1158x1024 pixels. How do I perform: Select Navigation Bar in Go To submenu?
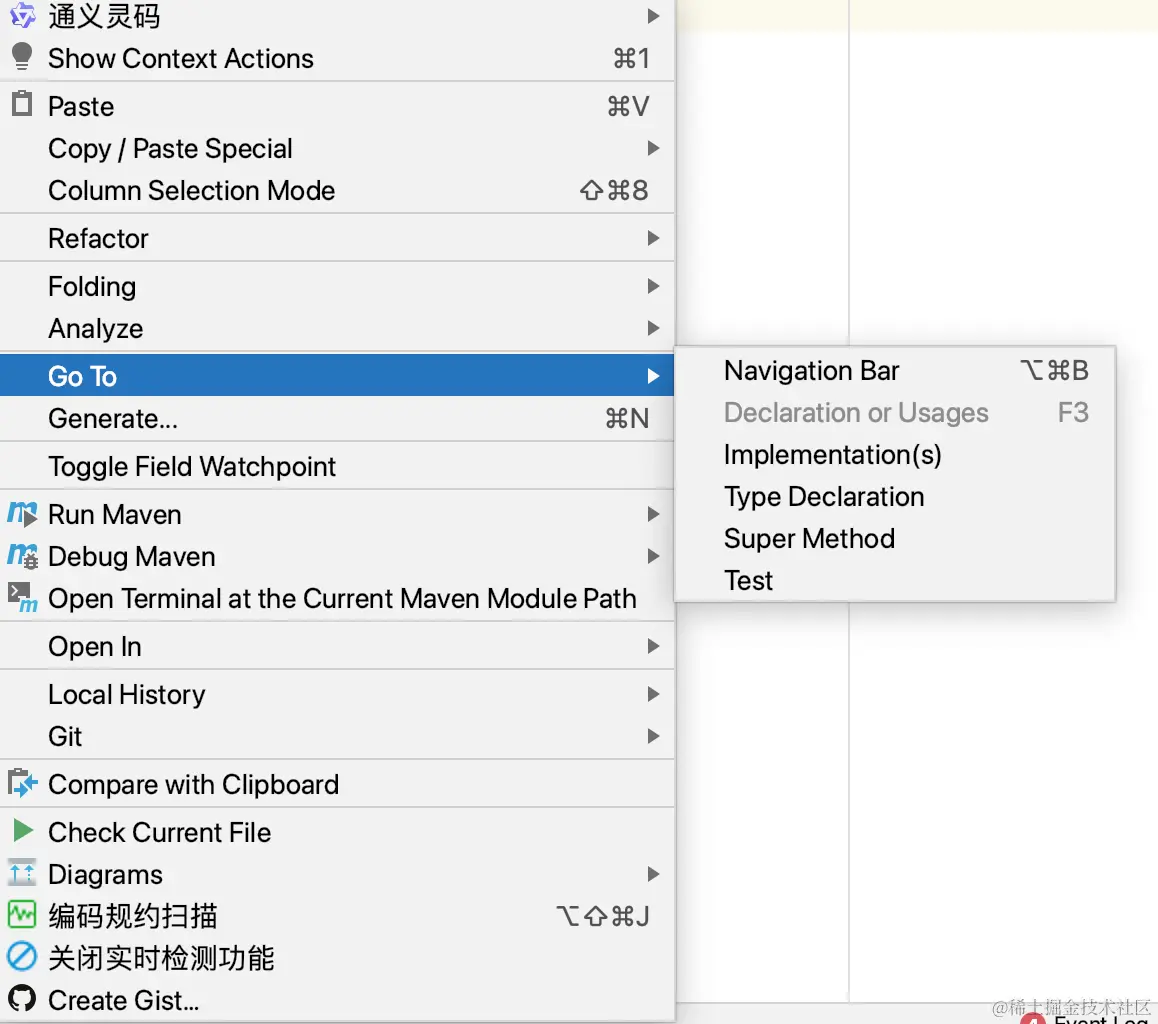pyautogui.click(x=894, y=371)
